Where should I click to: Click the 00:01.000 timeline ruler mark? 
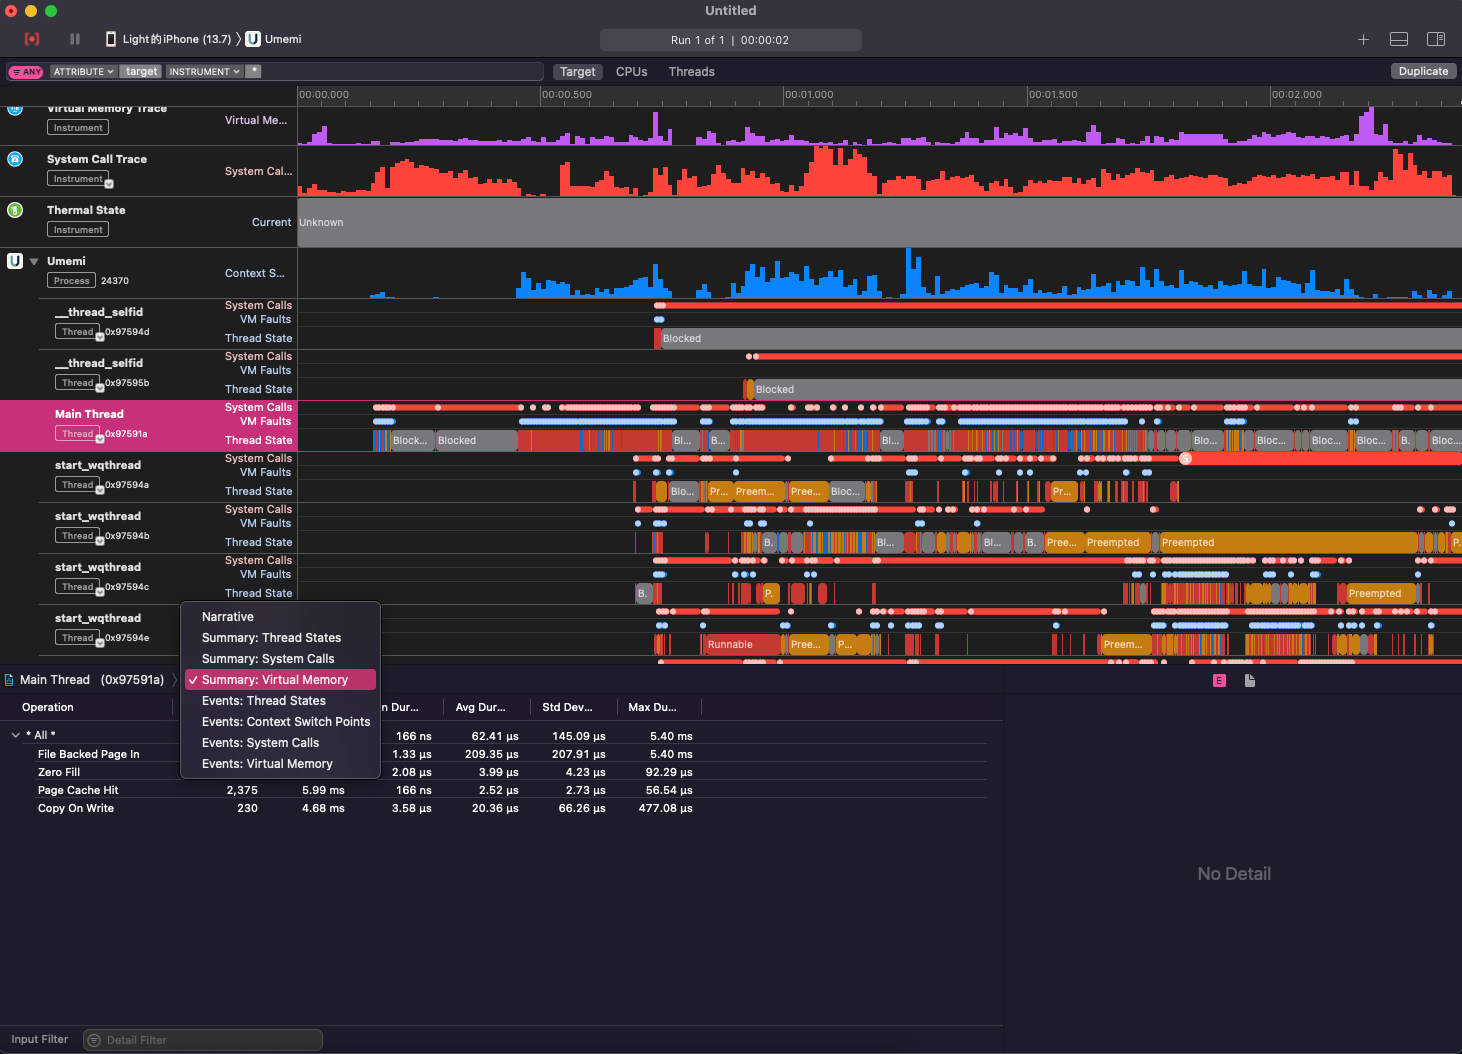[x=809, y=95]
